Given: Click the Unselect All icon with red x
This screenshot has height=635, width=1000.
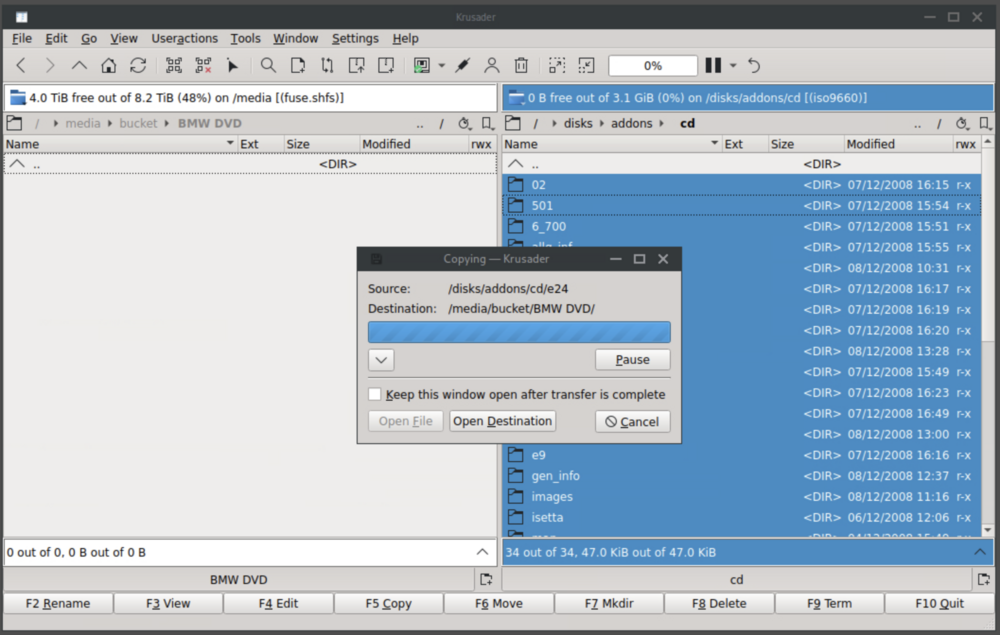Looking at the screenshot, I should pos(203,65).
